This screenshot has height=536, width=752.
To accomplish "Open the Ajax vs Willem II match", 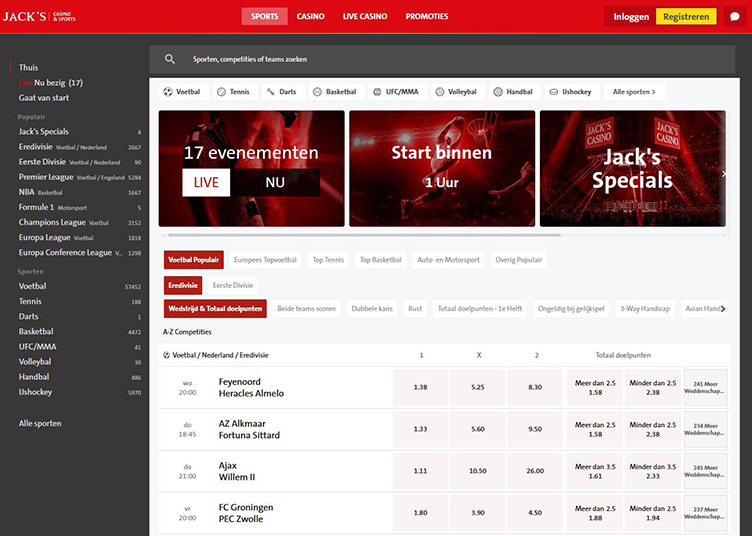I will 237,471.
